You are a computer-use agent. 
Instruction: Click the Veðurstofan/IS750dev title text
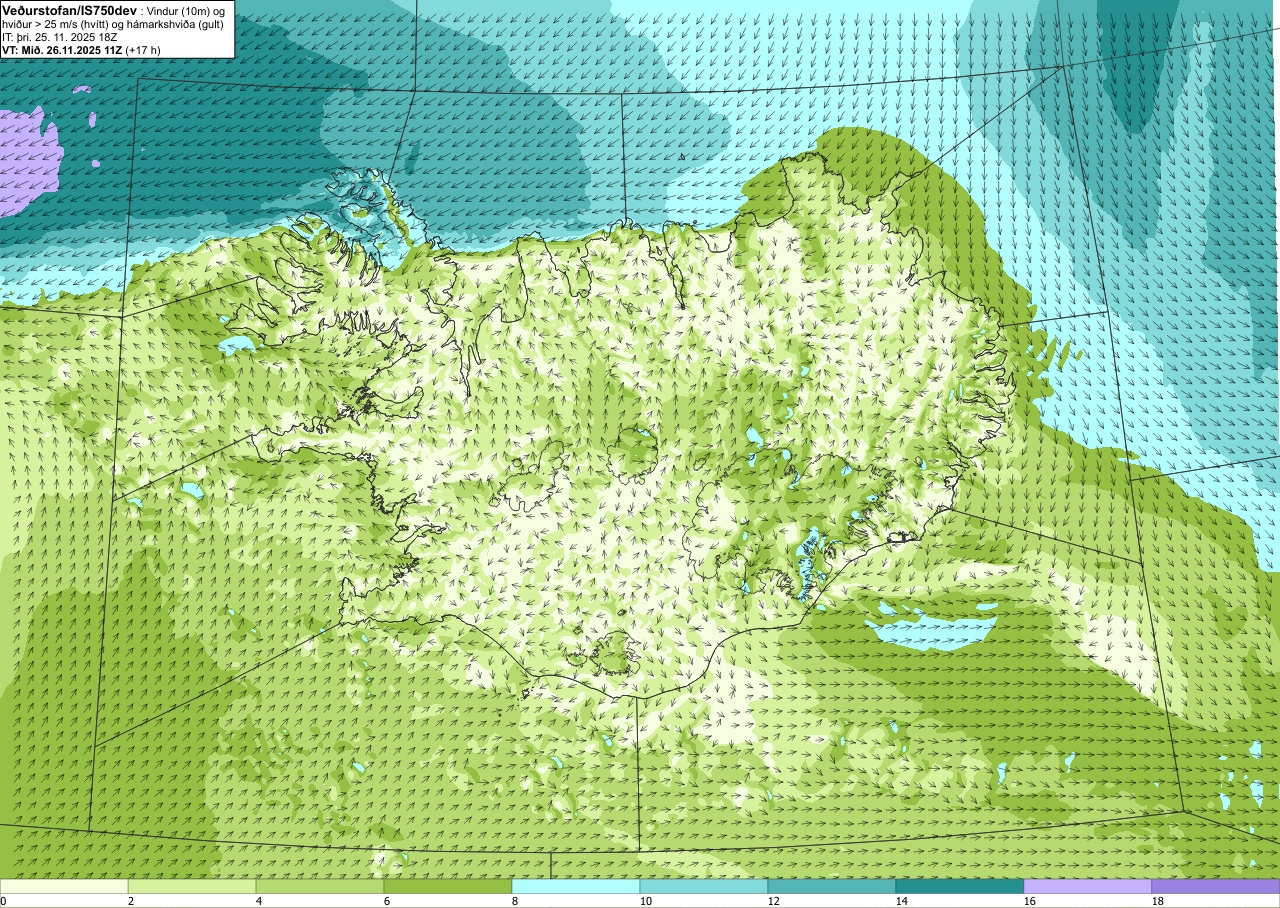(x=70, y=9)
